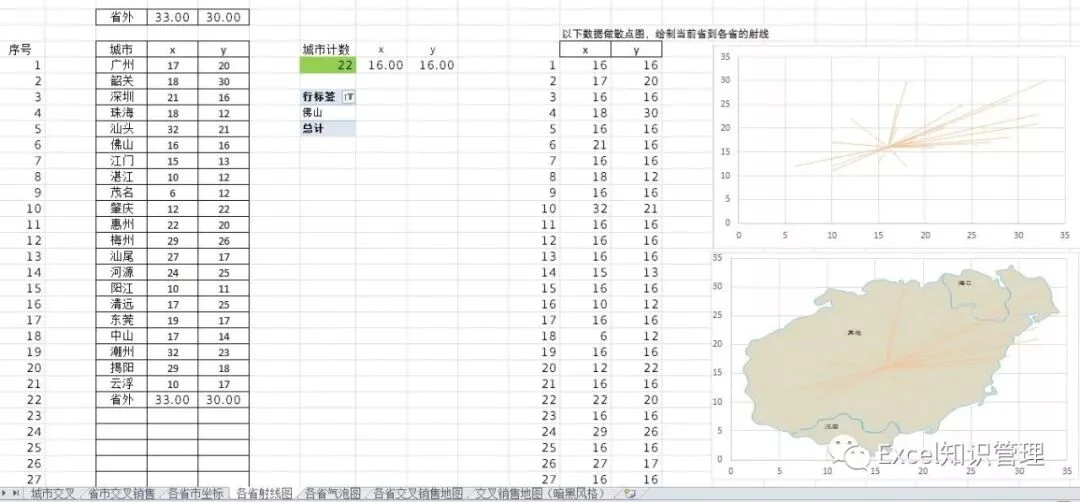Open the 省市交叉销售 sheet tab
Screen dimensions: 1080x502
pyautogui.click(x=123, y=493)
